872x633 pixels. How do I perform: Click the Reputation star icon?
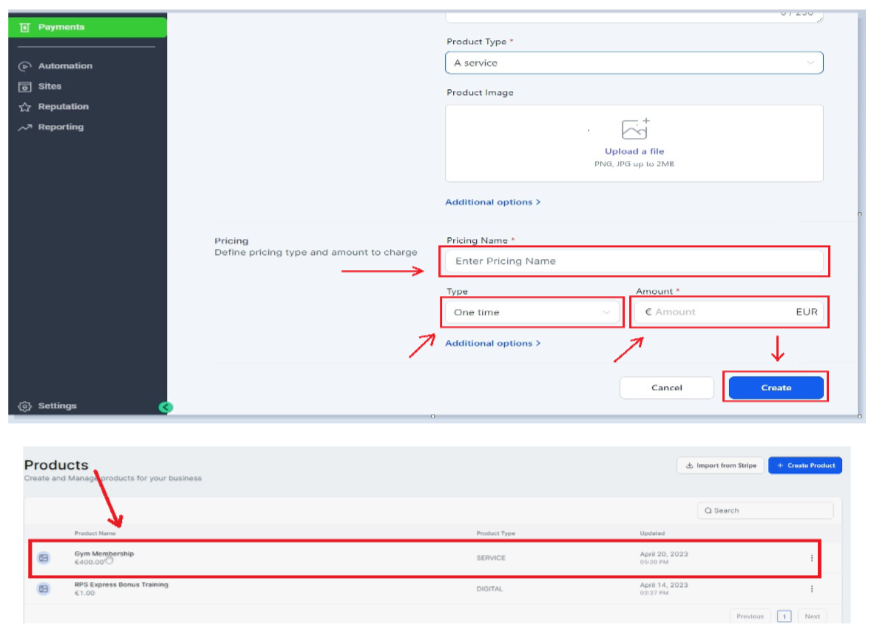click(25, 107)
